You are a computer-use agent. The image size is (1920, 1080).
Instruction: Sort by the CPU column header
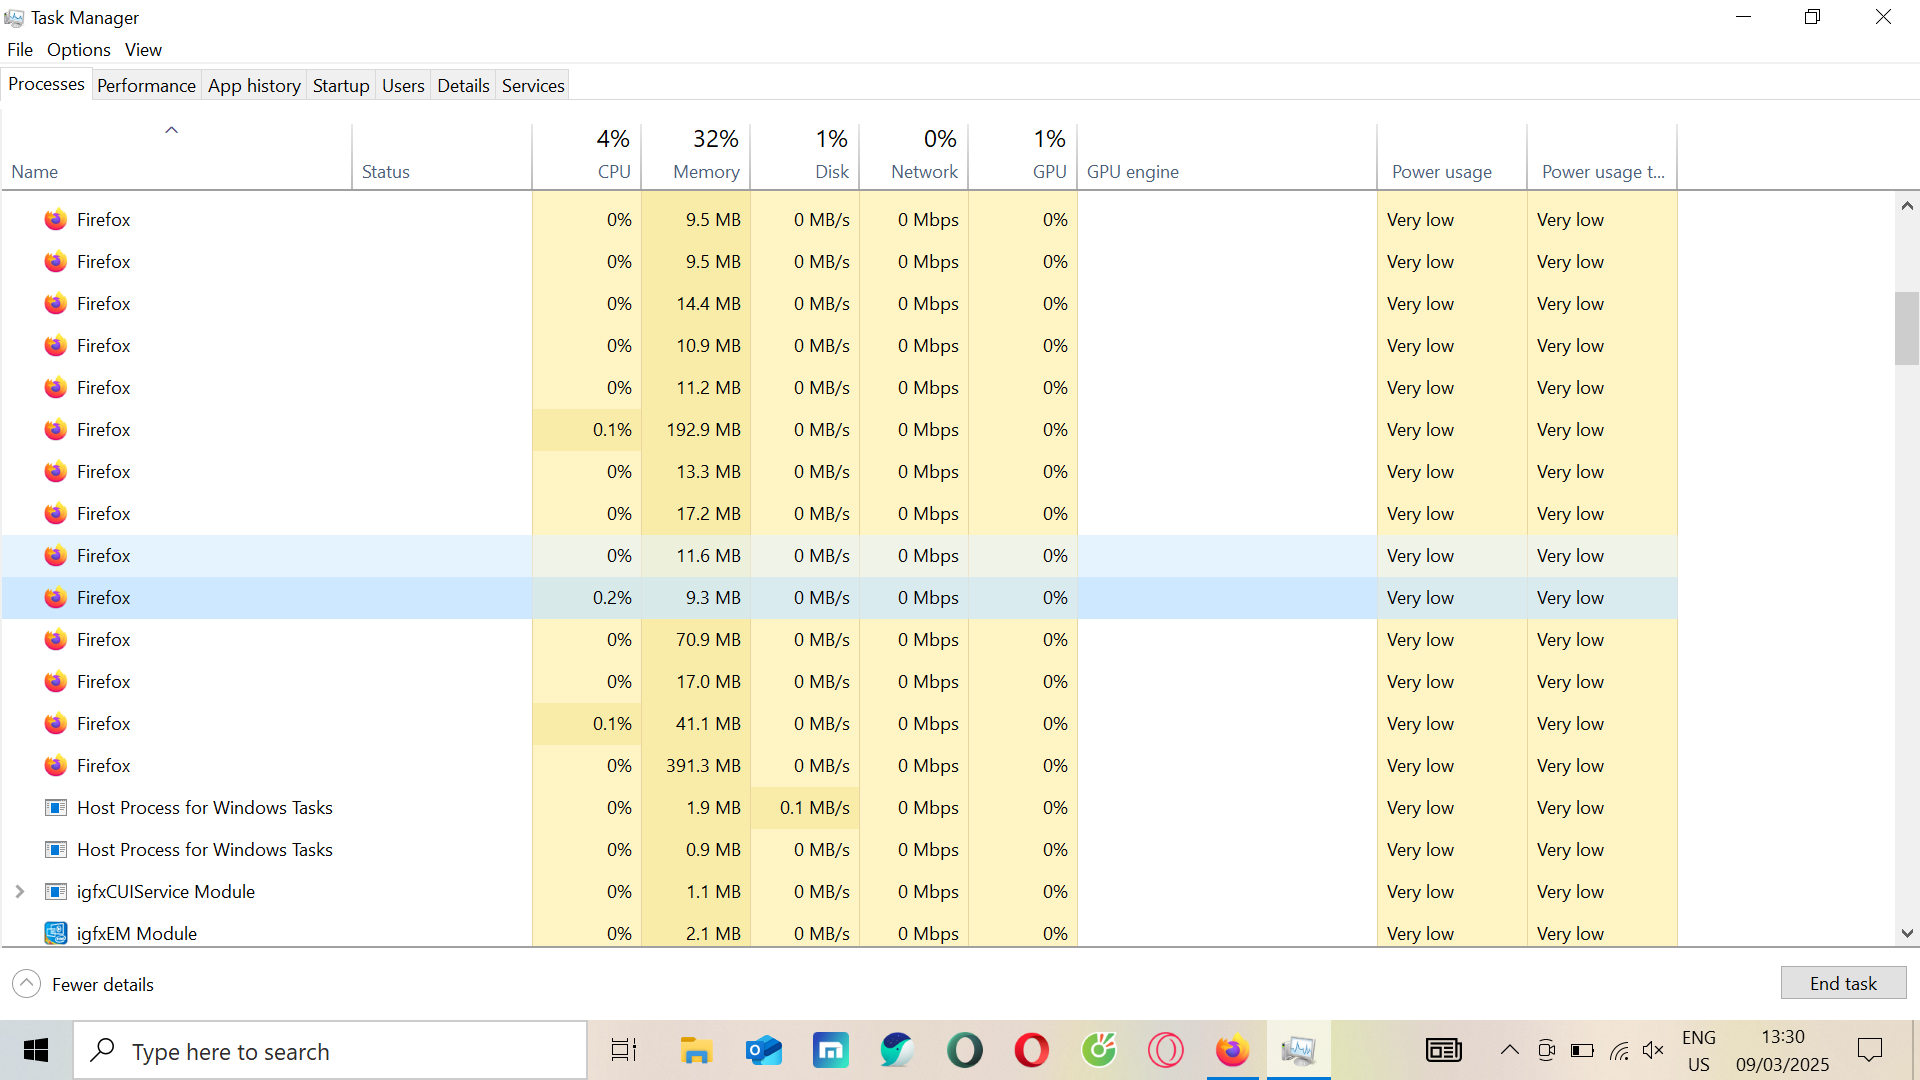[587, 156]
